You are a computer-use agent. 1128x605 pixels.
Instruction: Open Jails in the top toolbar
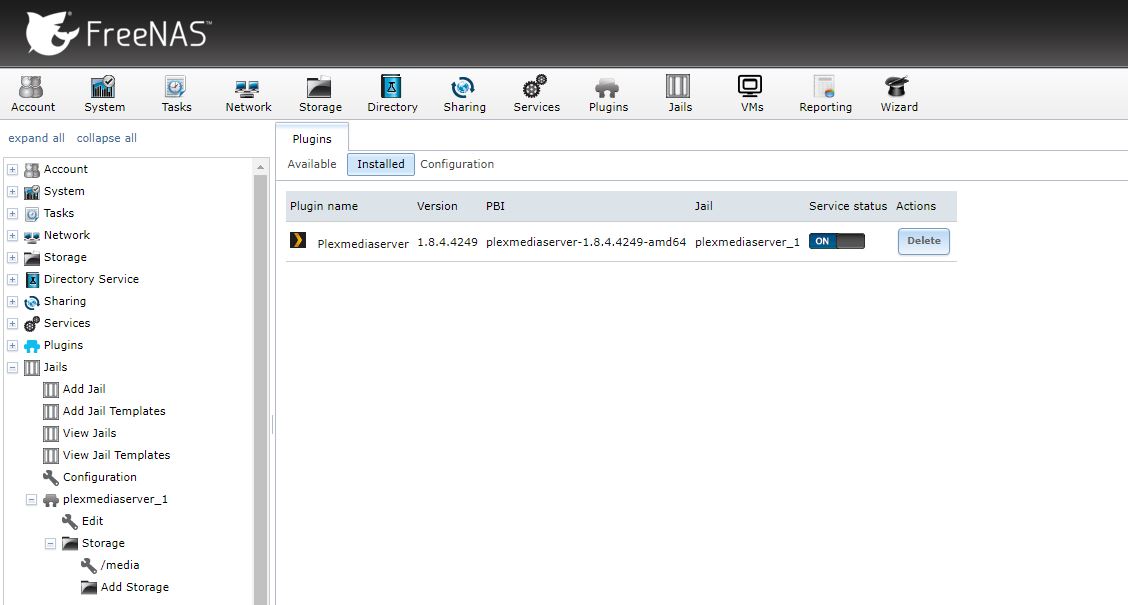679,94
